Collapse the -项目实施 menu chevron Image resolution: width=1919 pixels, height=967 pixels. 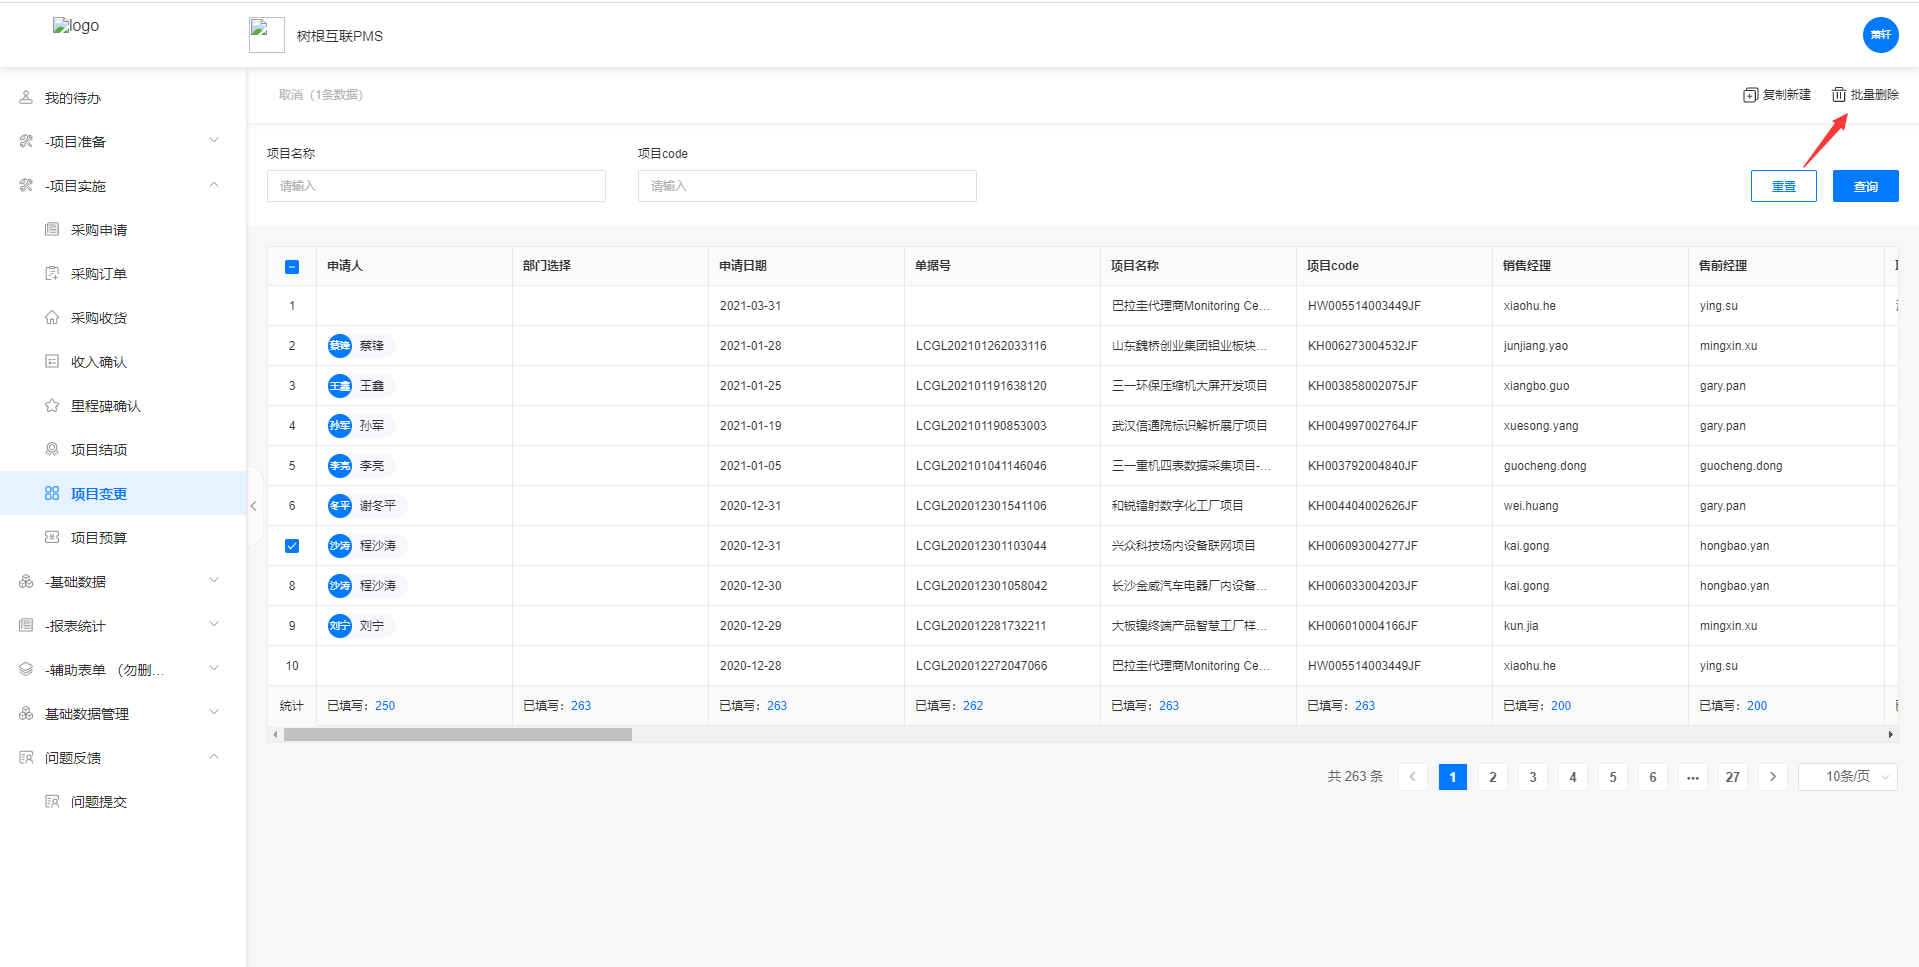click(x=214, y=185)
